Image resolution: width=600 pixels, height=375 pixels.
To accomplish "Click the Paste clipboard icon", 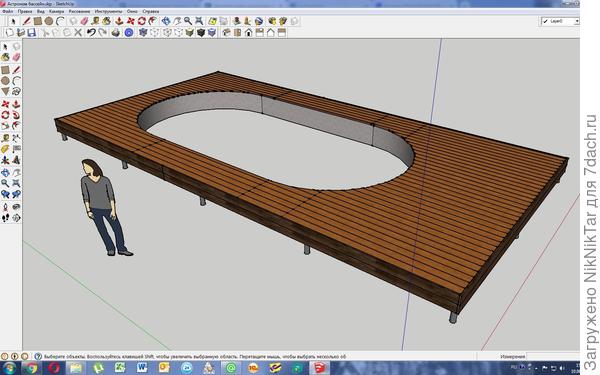I will tap(67, 33).
